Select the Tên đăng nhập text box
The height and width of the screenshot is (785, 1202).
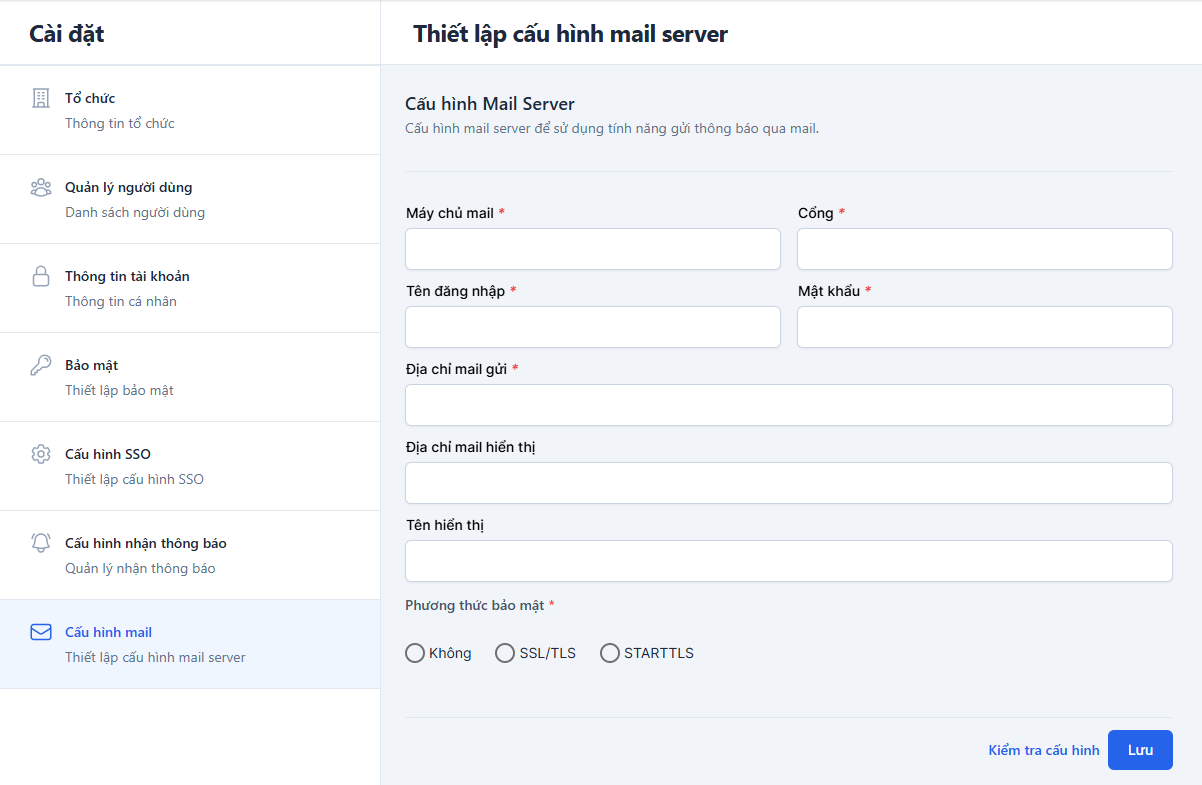pyautogui.click(x=592, y=327)
